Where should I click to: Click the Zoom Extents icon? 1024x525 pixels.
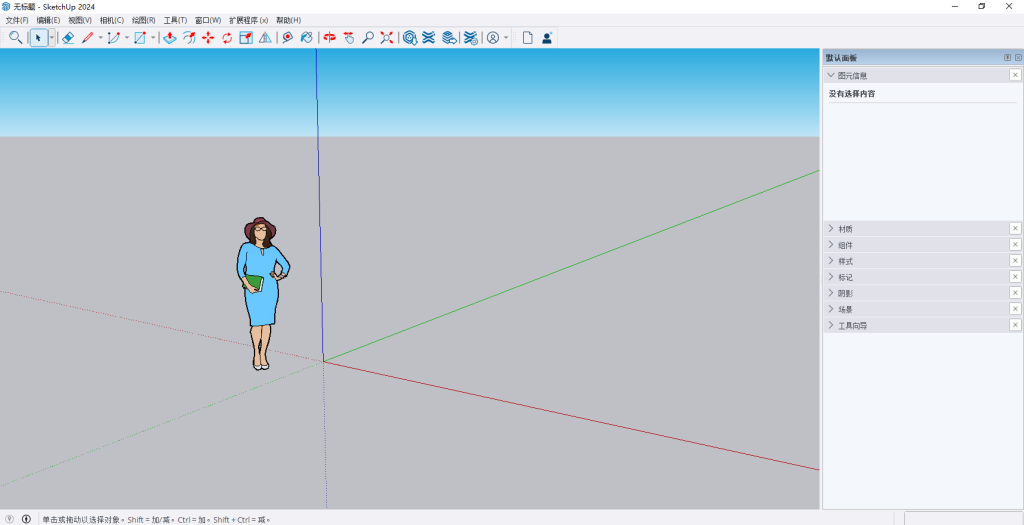[x=386, y=38]
